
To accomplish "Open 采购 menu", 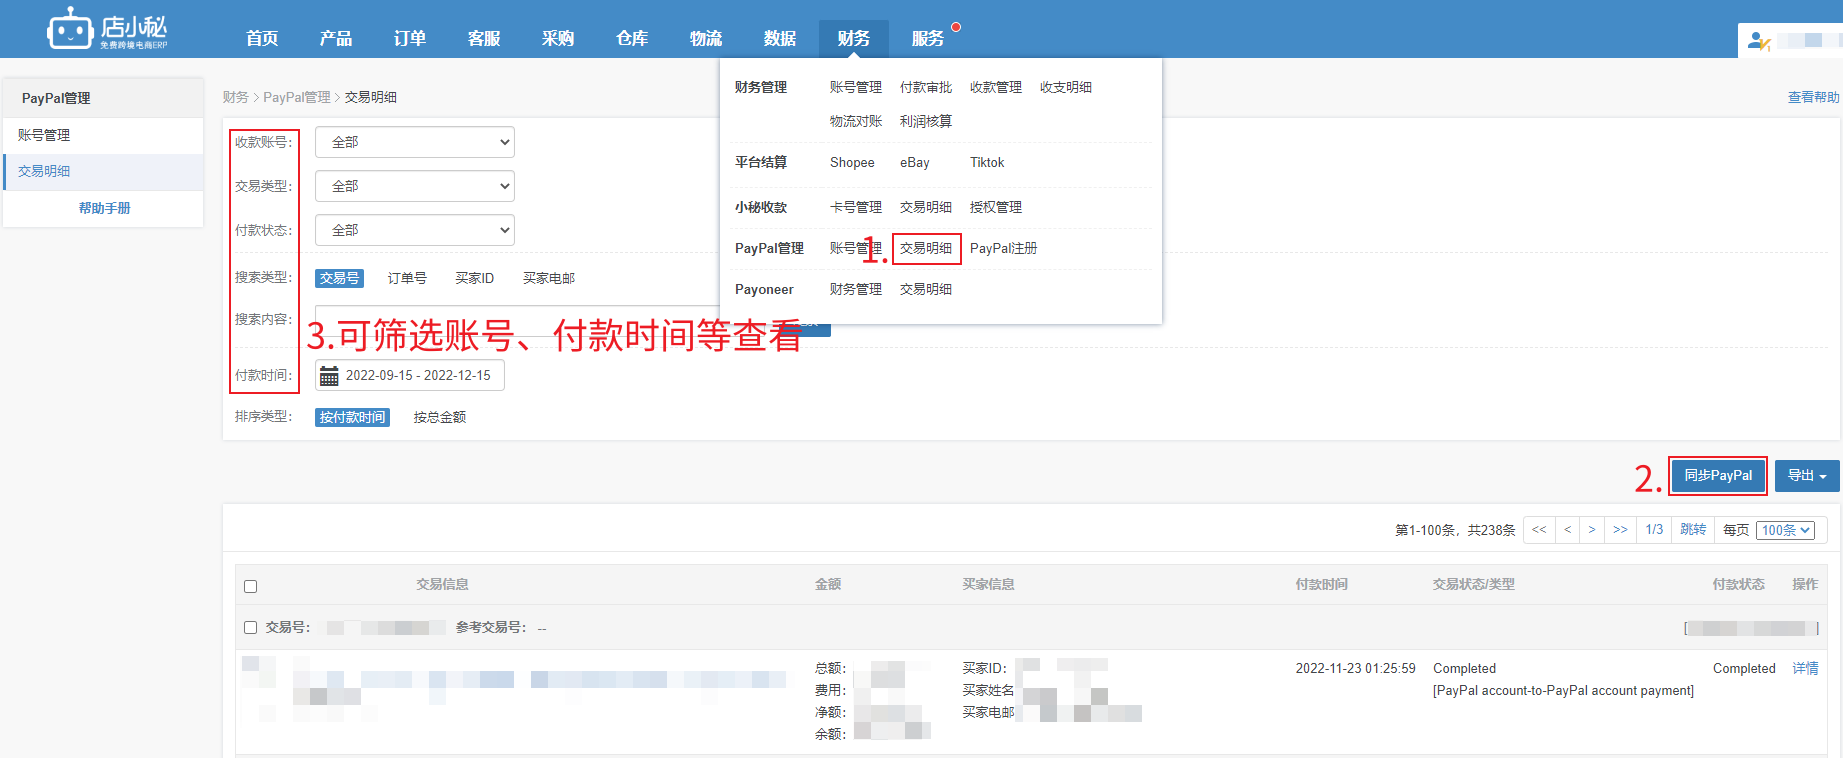I will 558,38.
